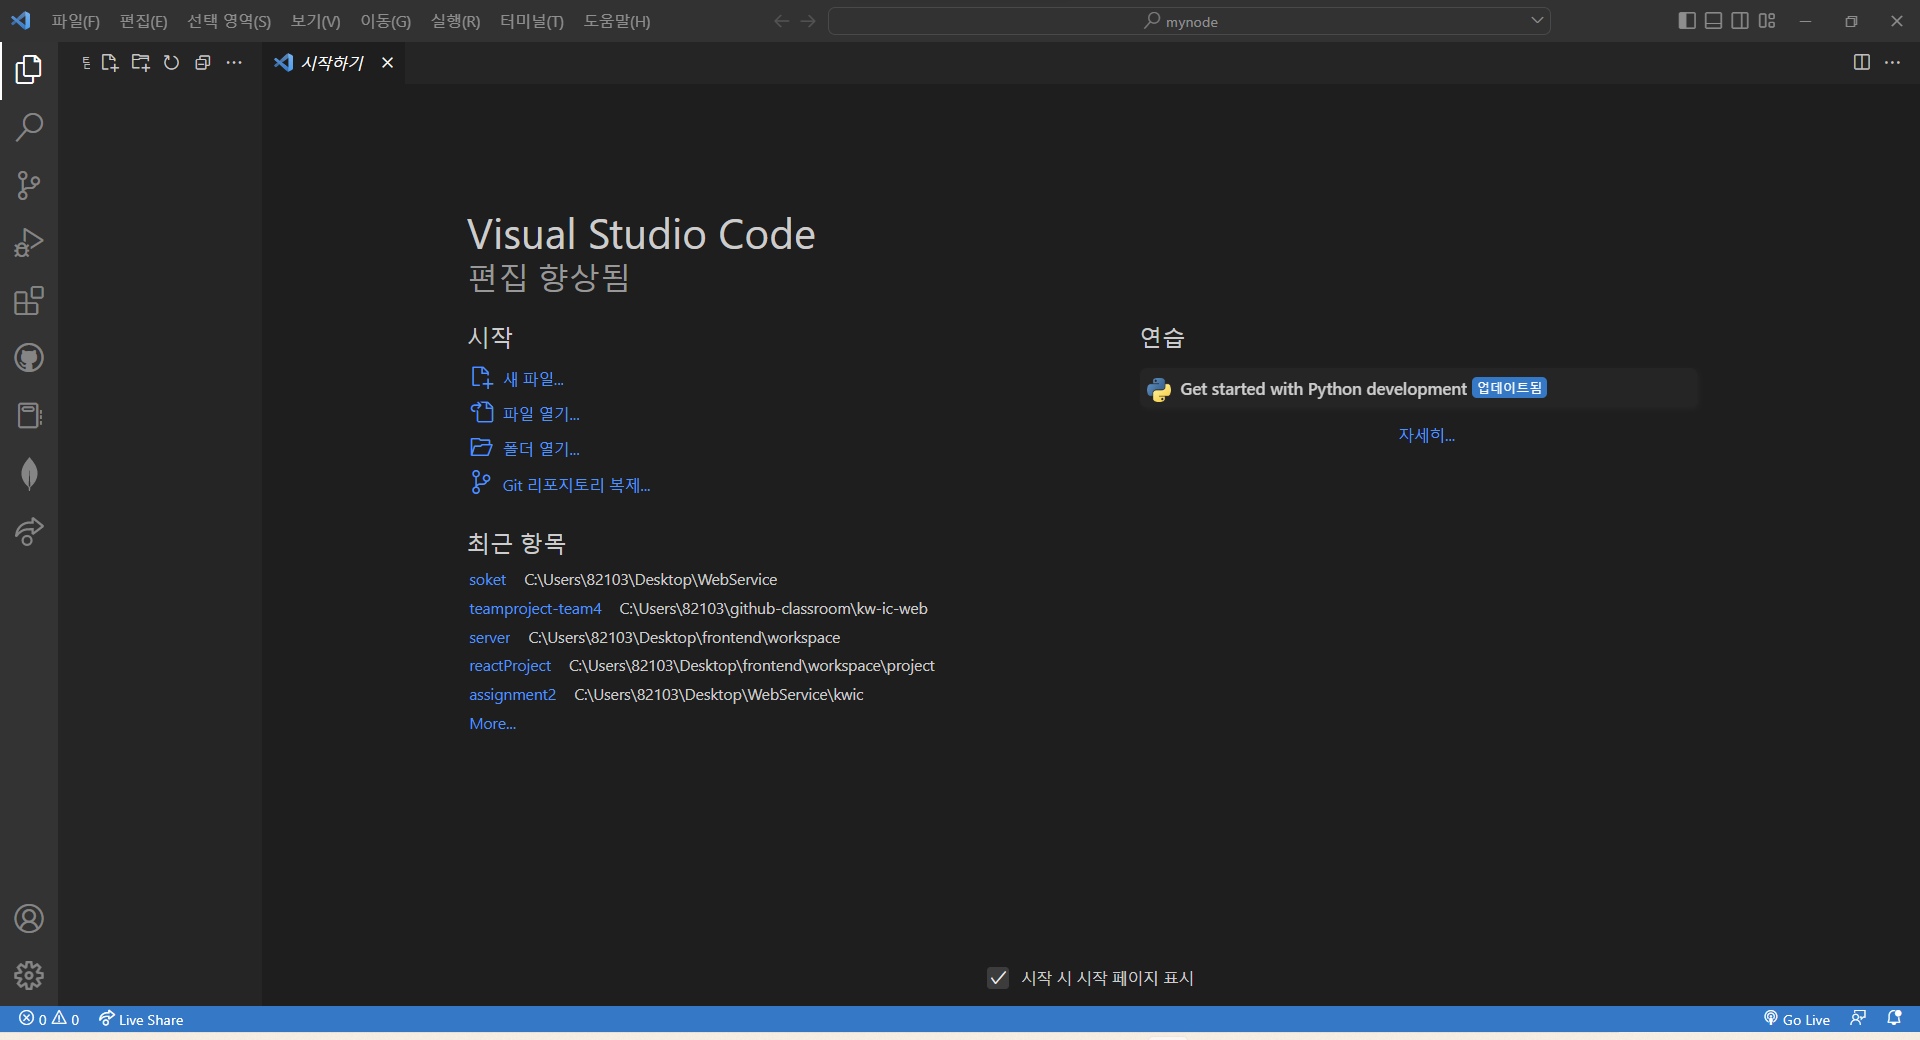Click the VS Code logo in title bar

[x=21, y=20]
